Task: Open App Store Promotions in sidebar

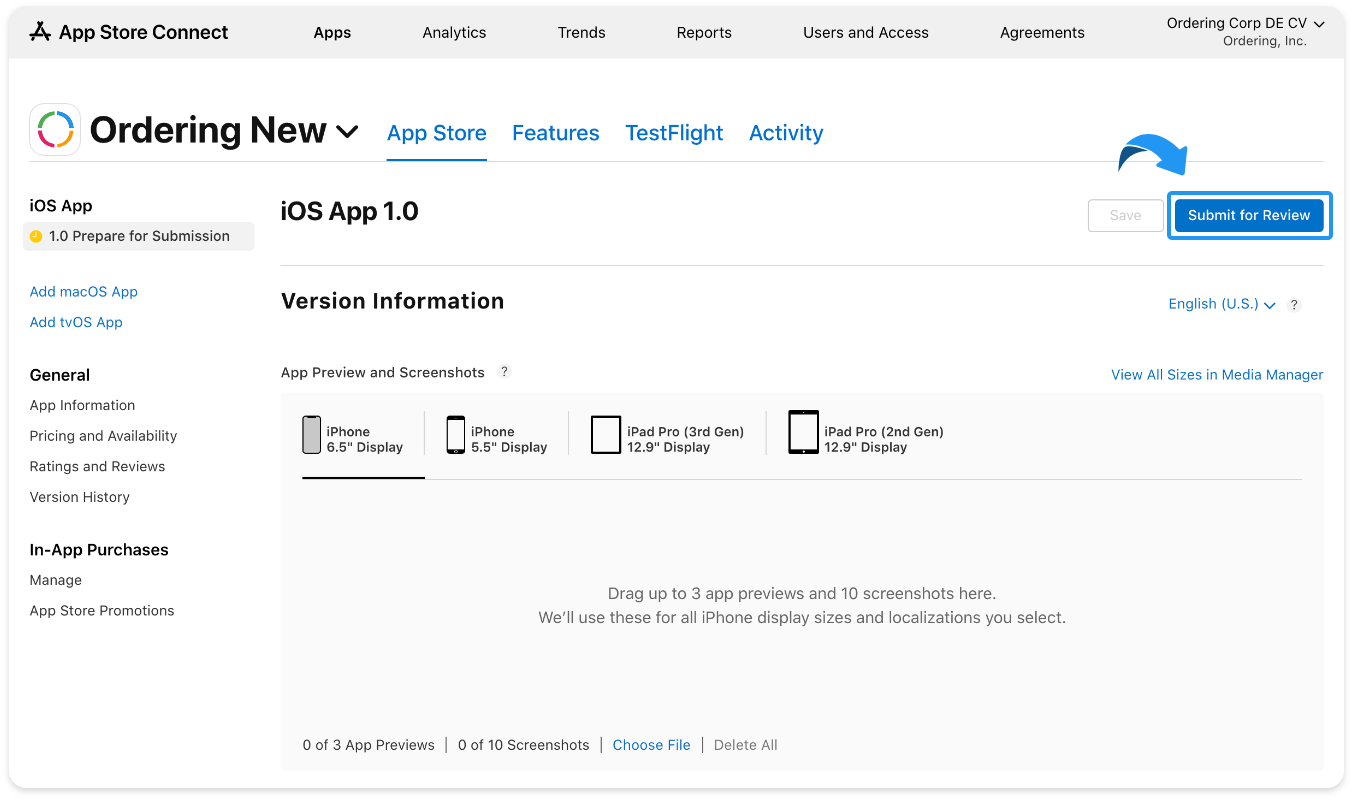Action: [x=102, y=611]
